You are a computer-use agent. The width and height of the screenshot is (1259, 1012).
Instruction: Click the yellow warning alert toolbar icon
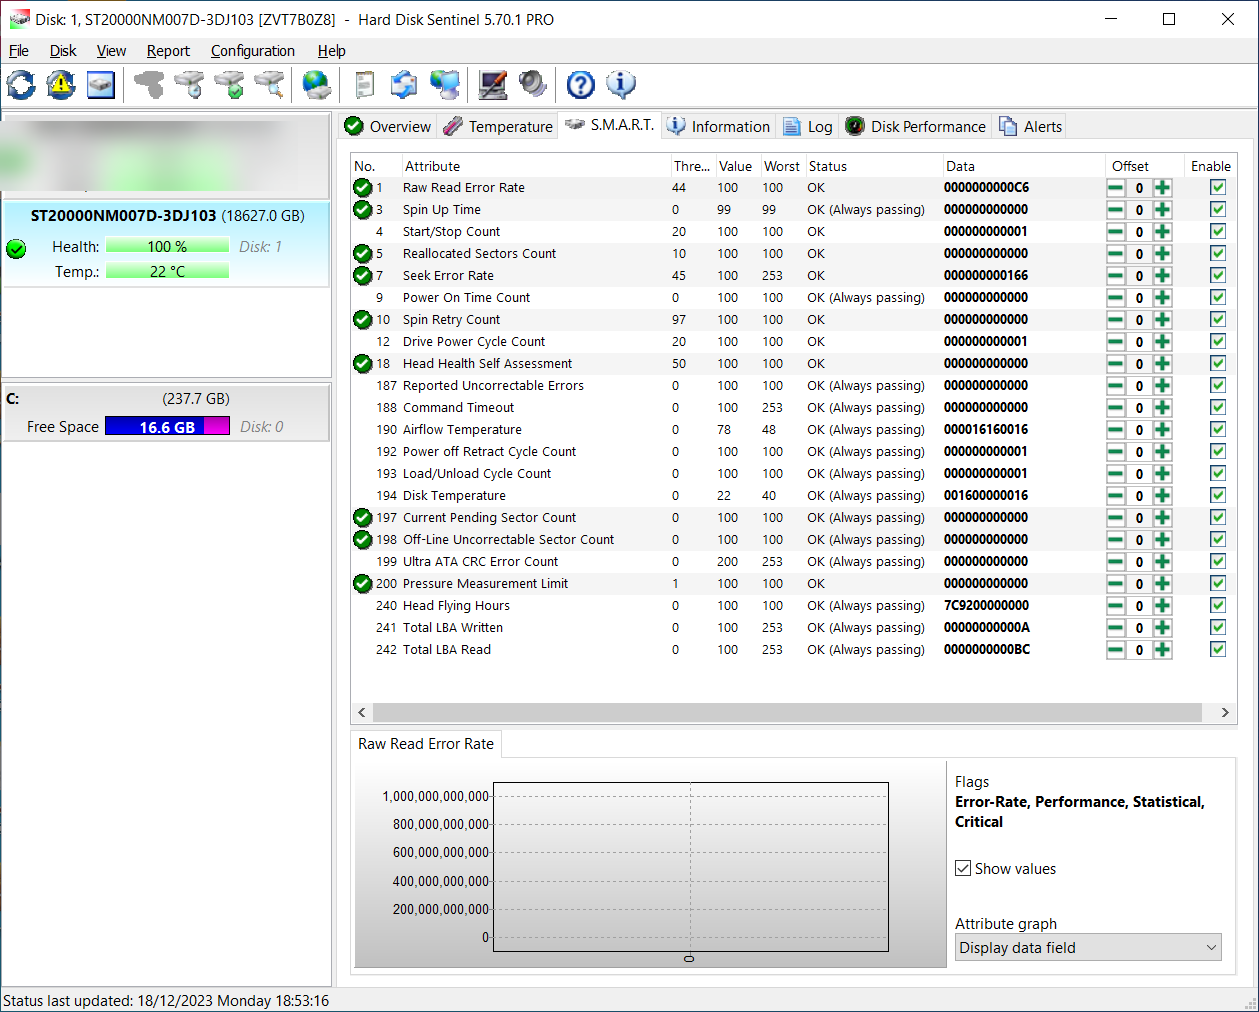coord(61,85)
